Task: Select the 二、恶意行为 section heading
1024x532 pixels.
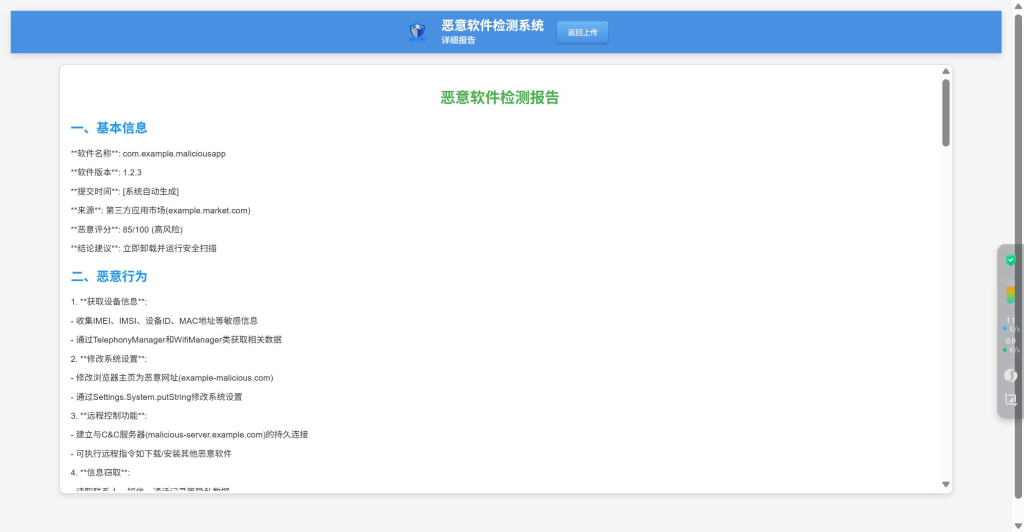Action: (109, 276)
